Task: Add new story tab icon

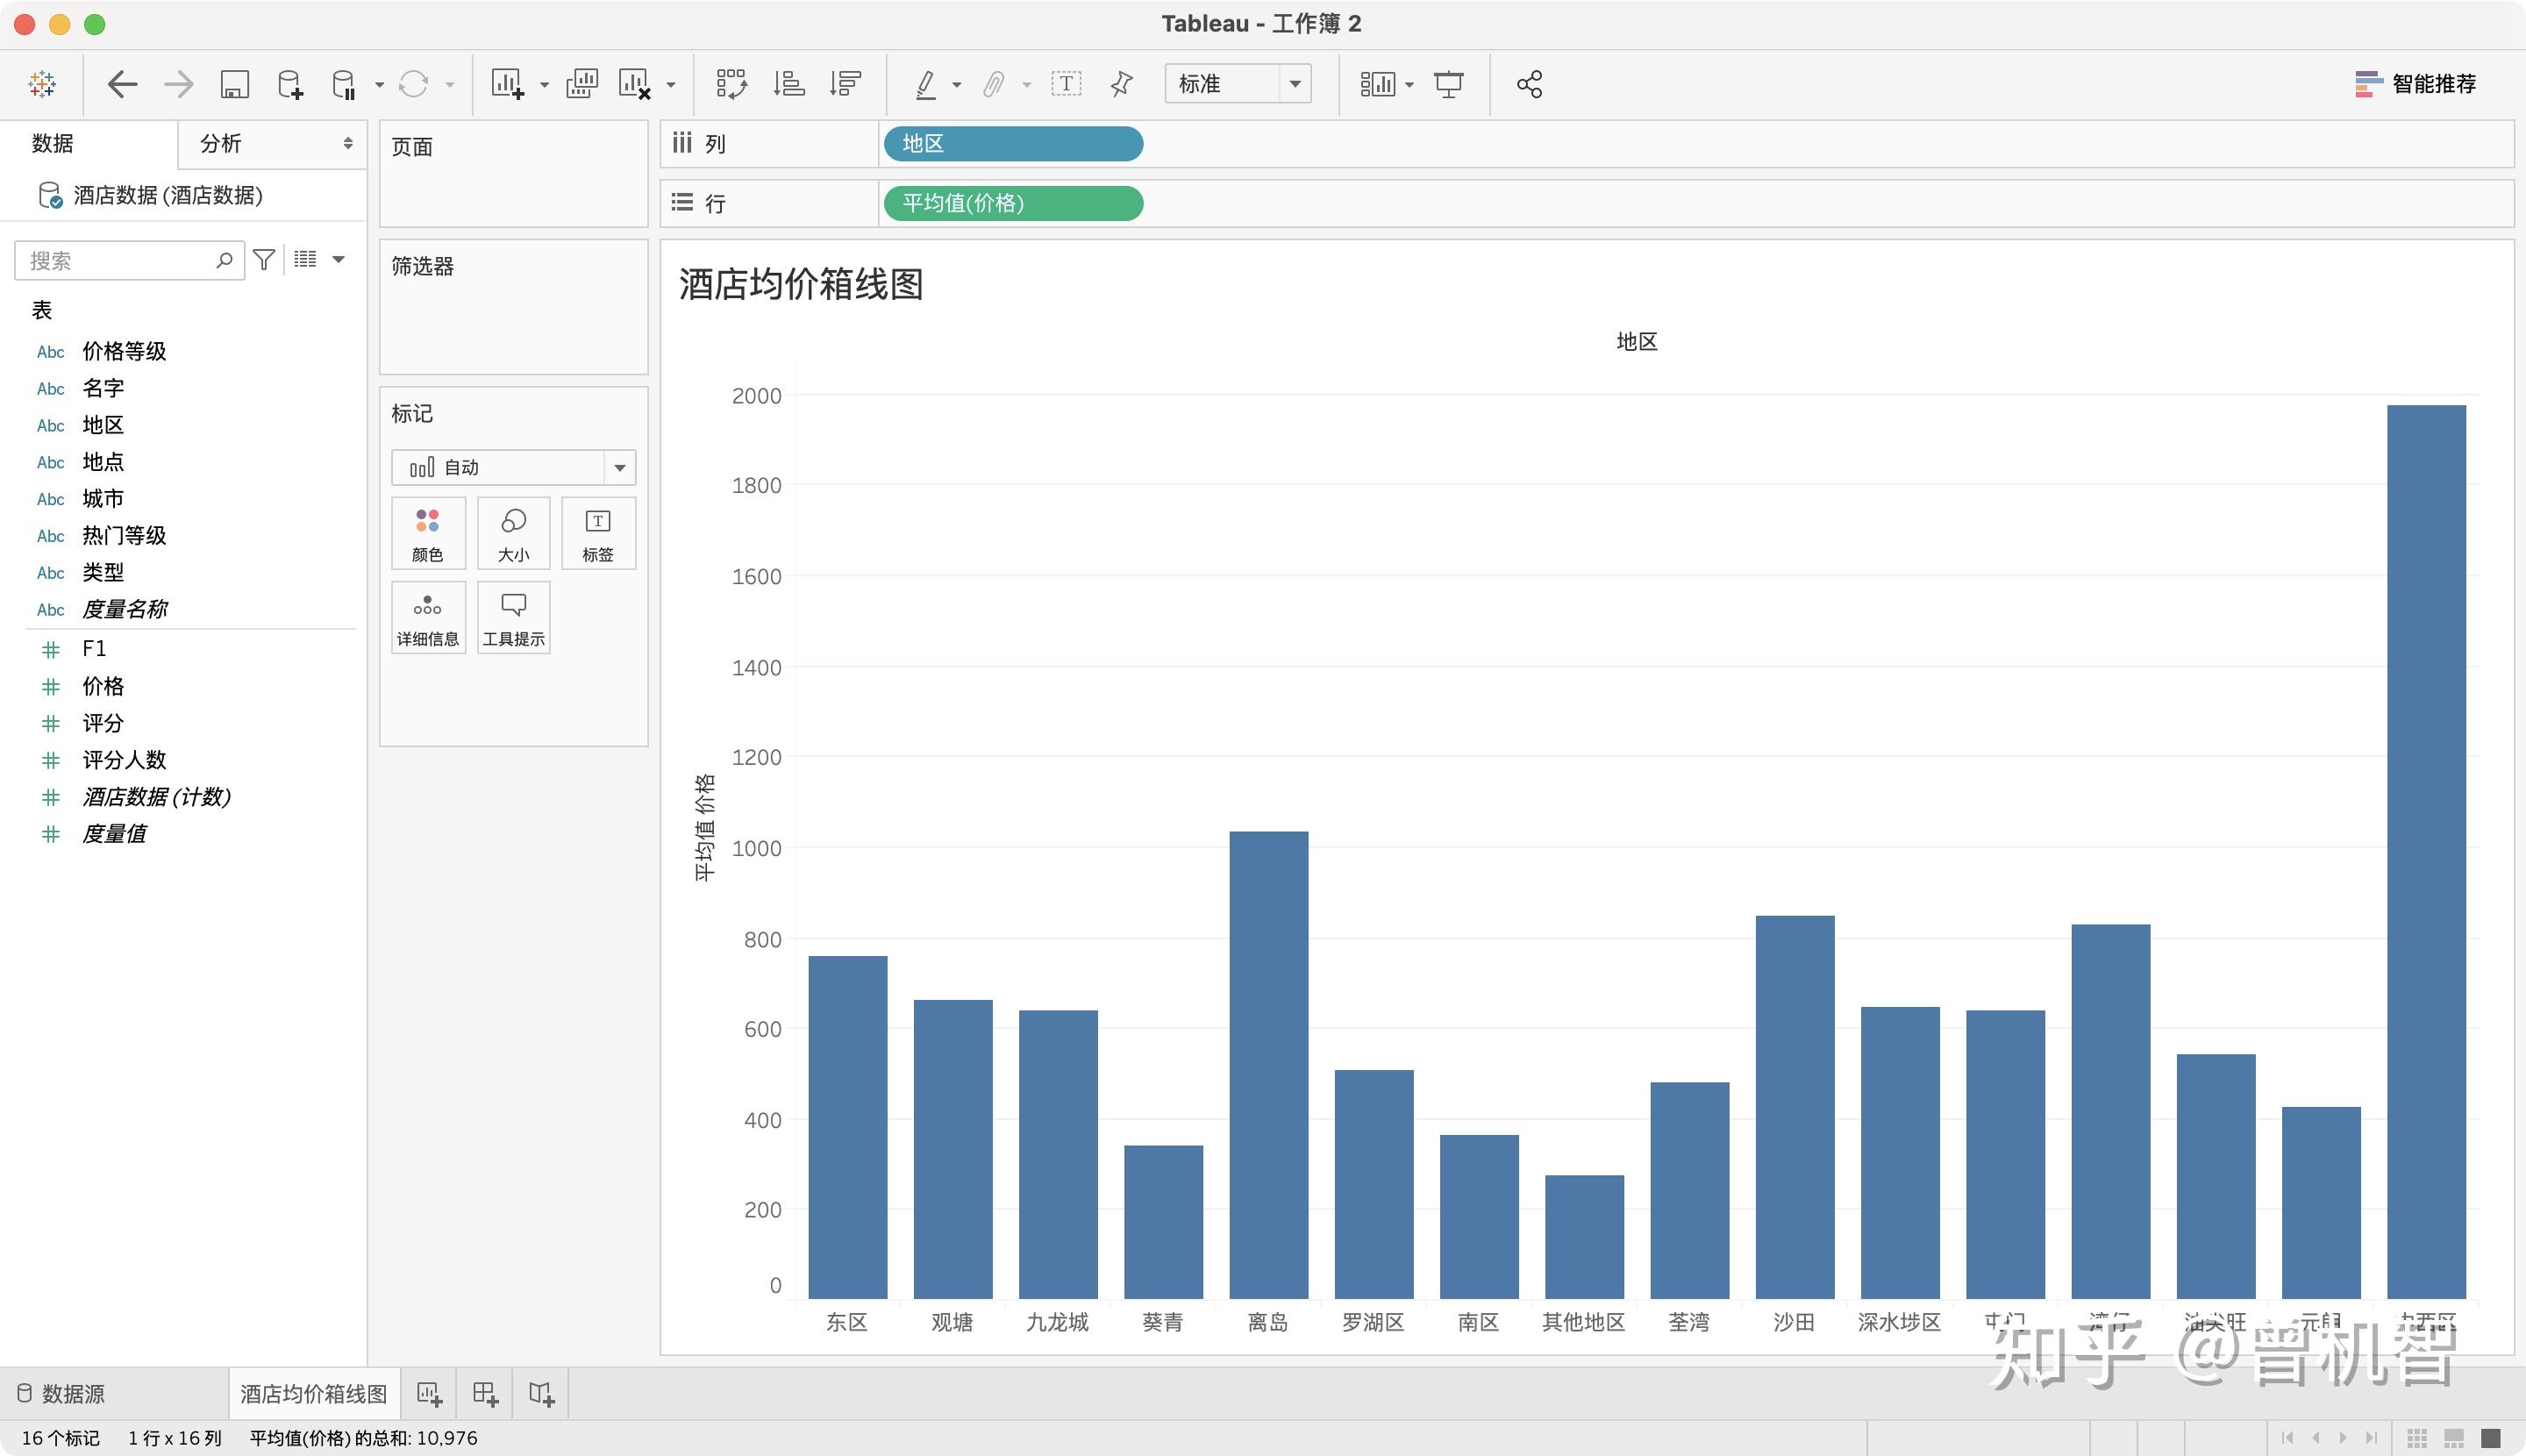Action: click(541, 1393)
